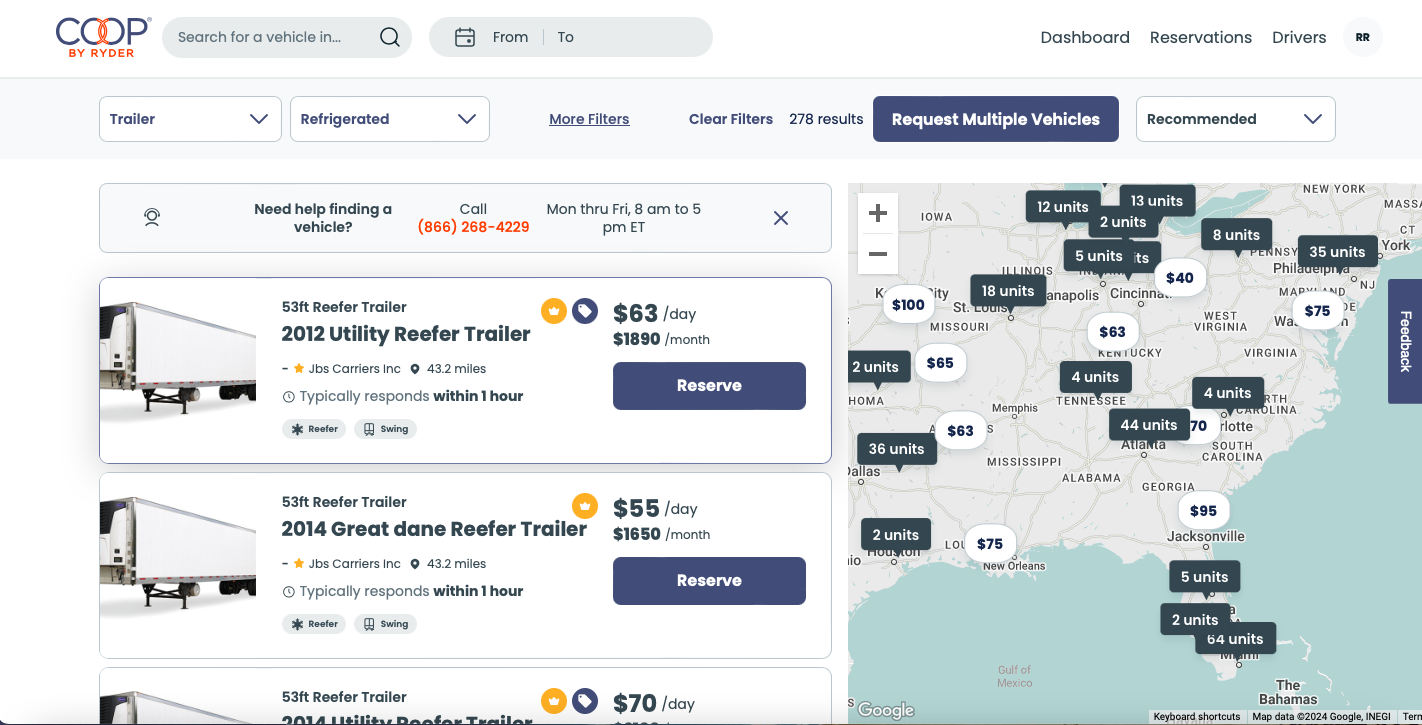Click the 44 units map cluster
Image resolution: width=1422 pixels, height=725 pixels.
1149,425
